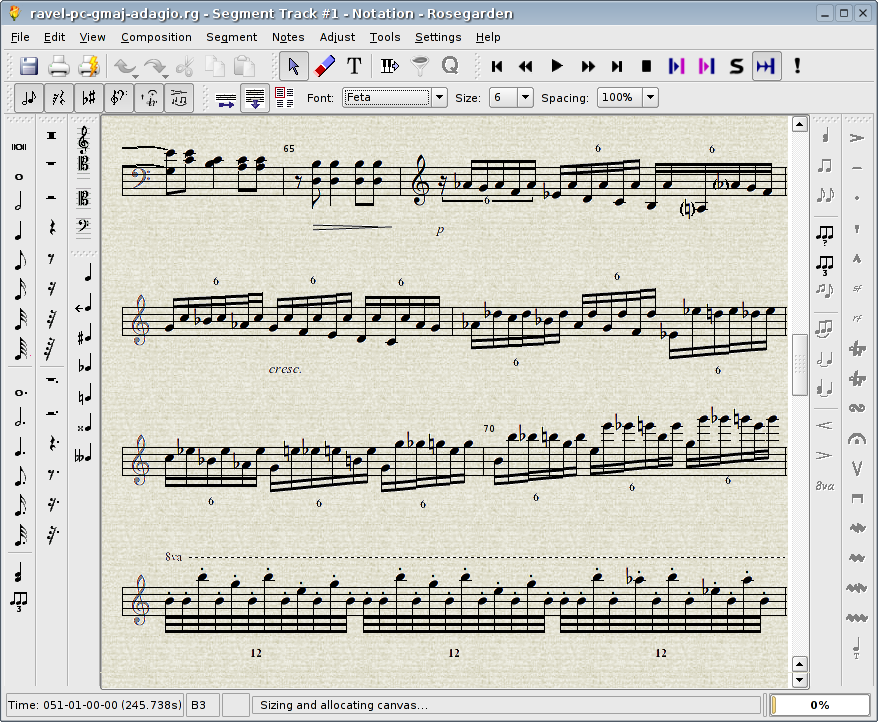Click the fermata mark icon

(x=857, y=439)
